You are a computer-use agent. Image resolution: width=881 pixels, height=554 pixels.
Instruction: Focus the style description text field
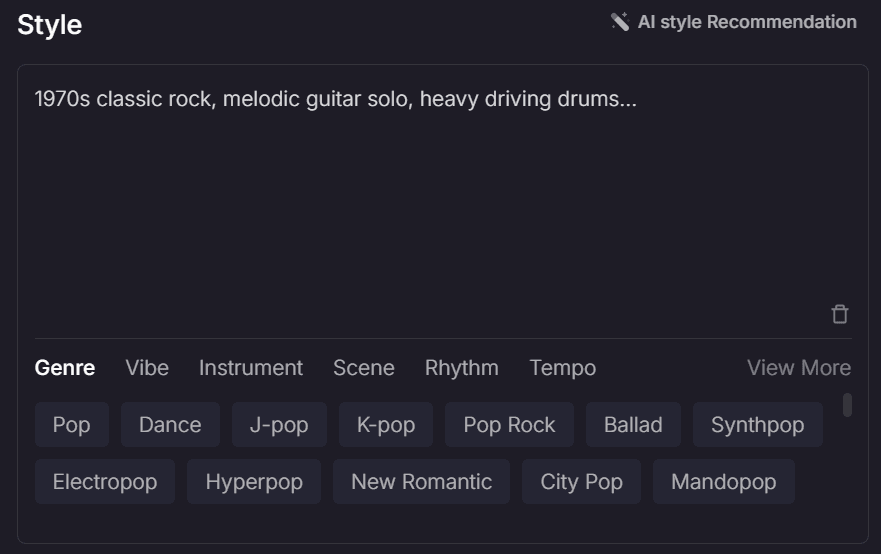443,197
